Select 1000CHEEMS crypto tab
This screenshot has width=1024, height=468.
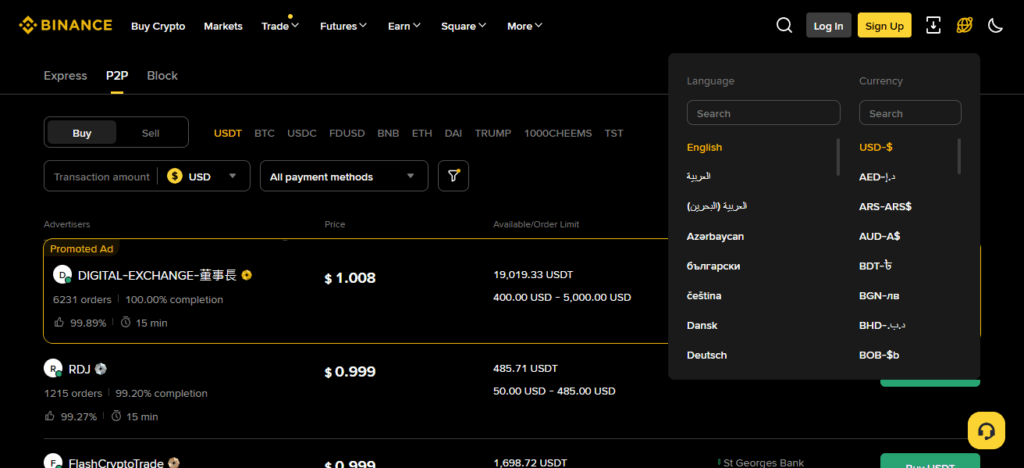[558, 133]
